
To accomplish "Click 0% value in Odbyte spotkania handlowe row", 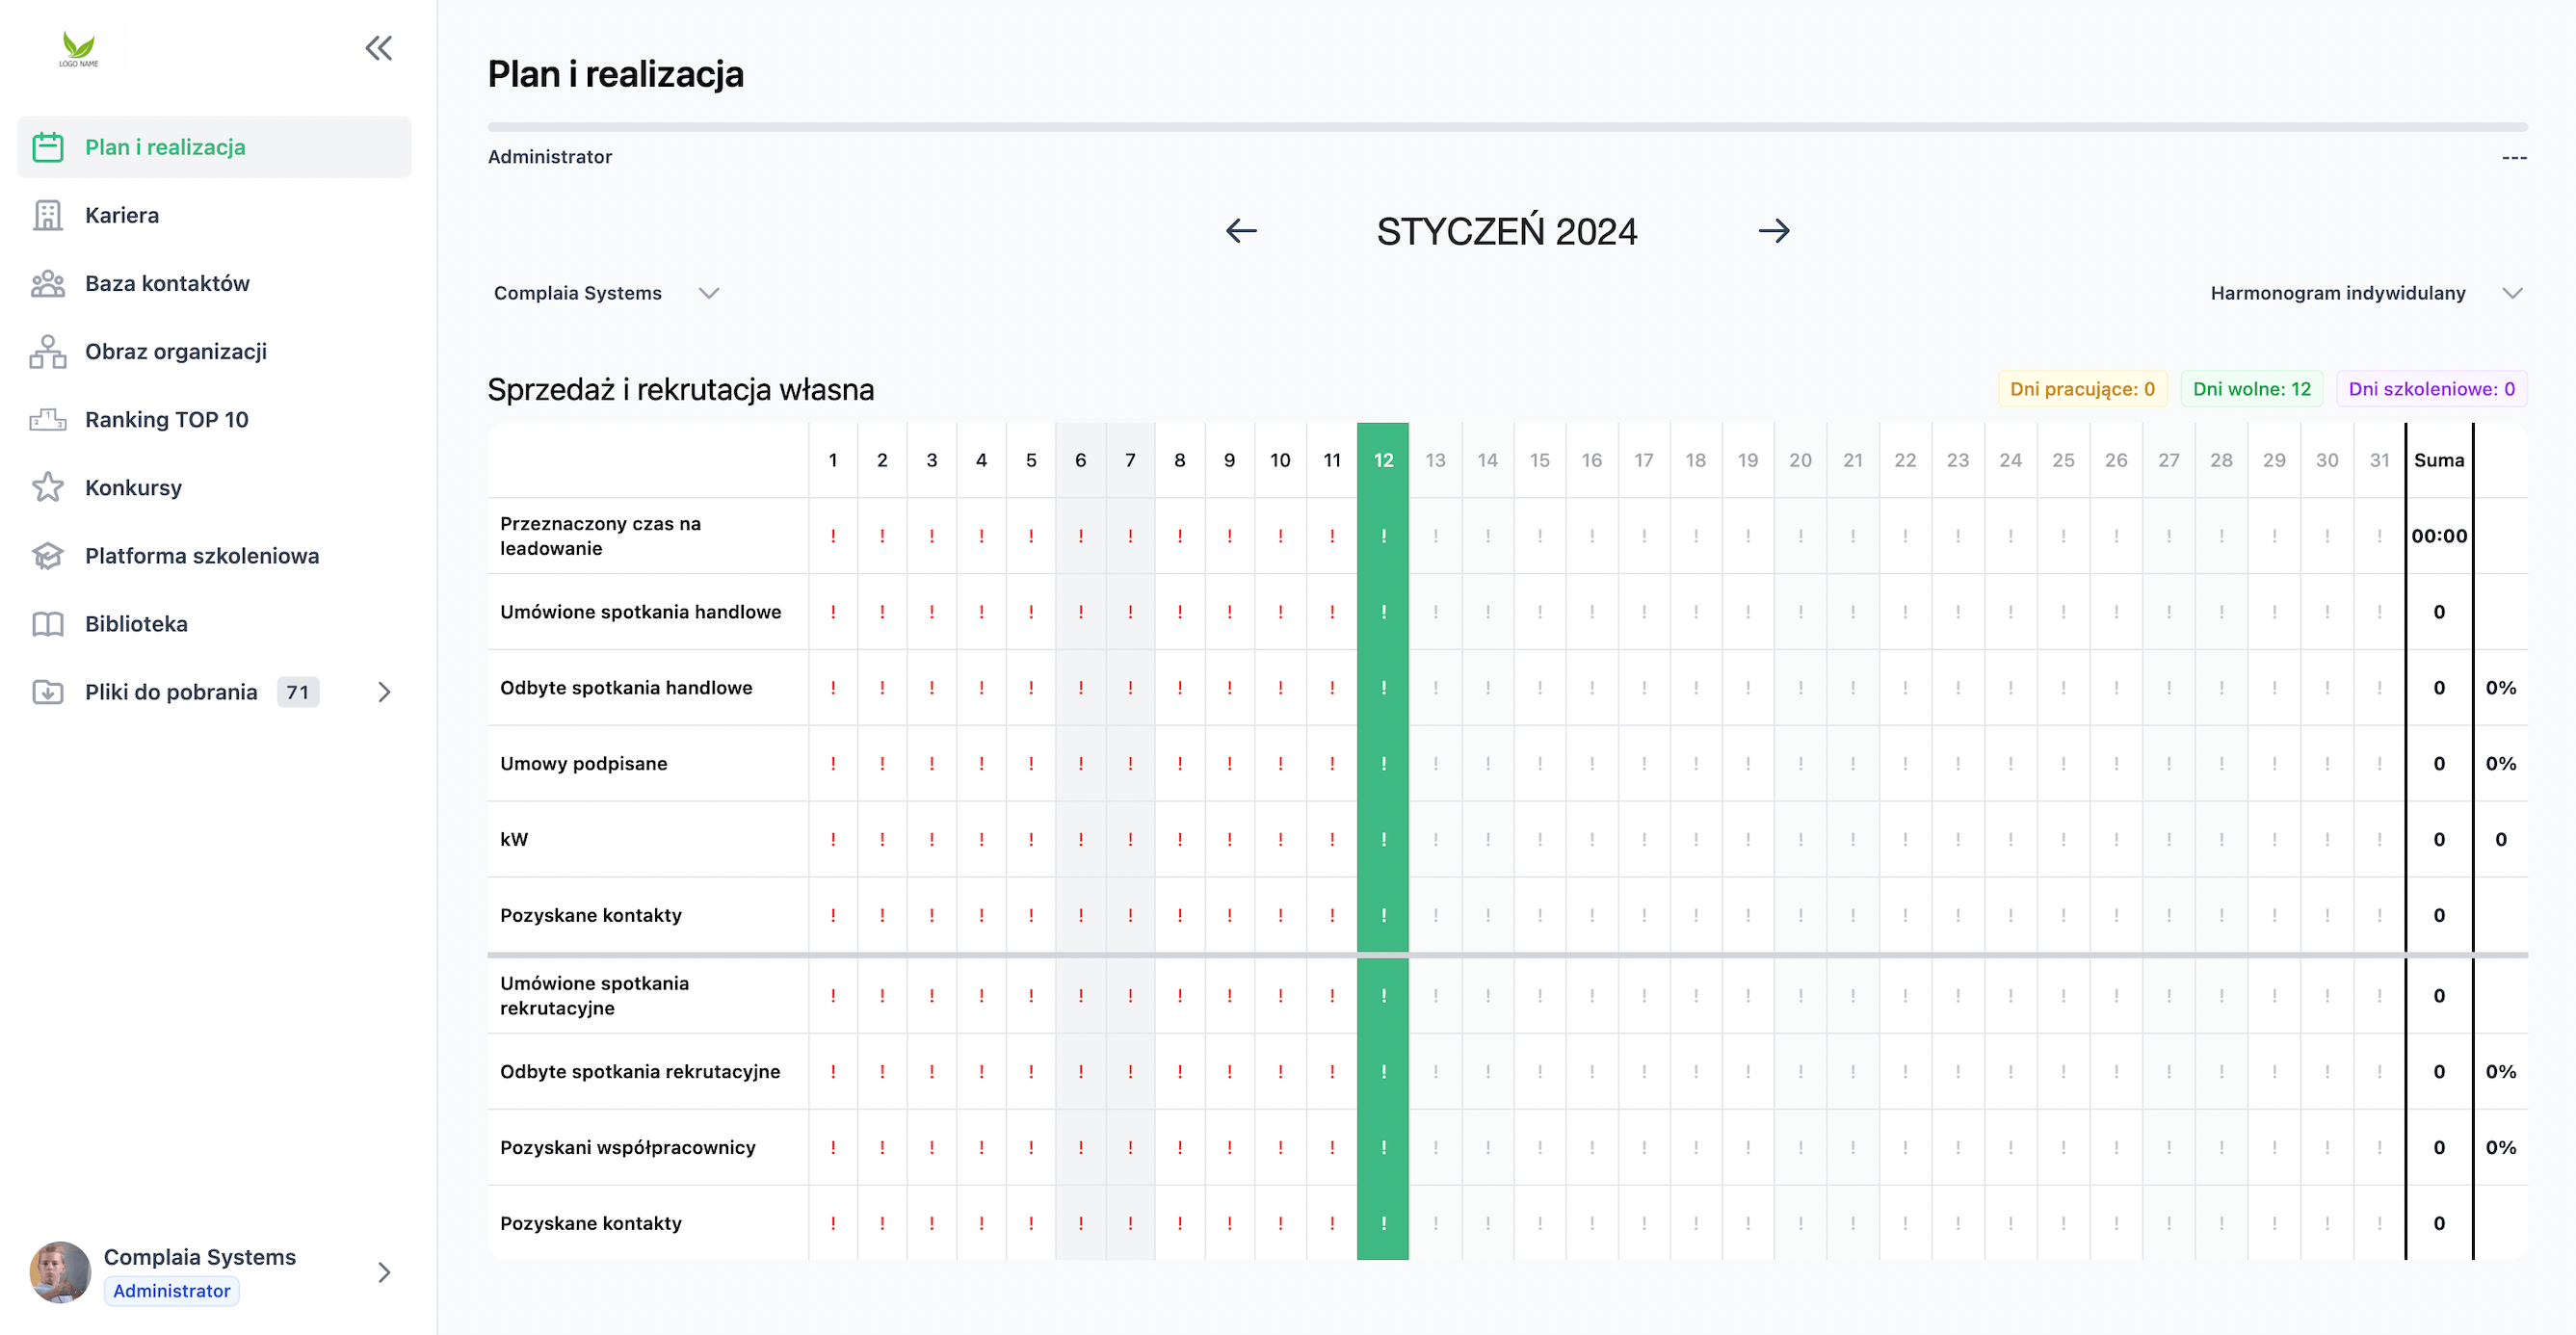I will click(2501, 688).
